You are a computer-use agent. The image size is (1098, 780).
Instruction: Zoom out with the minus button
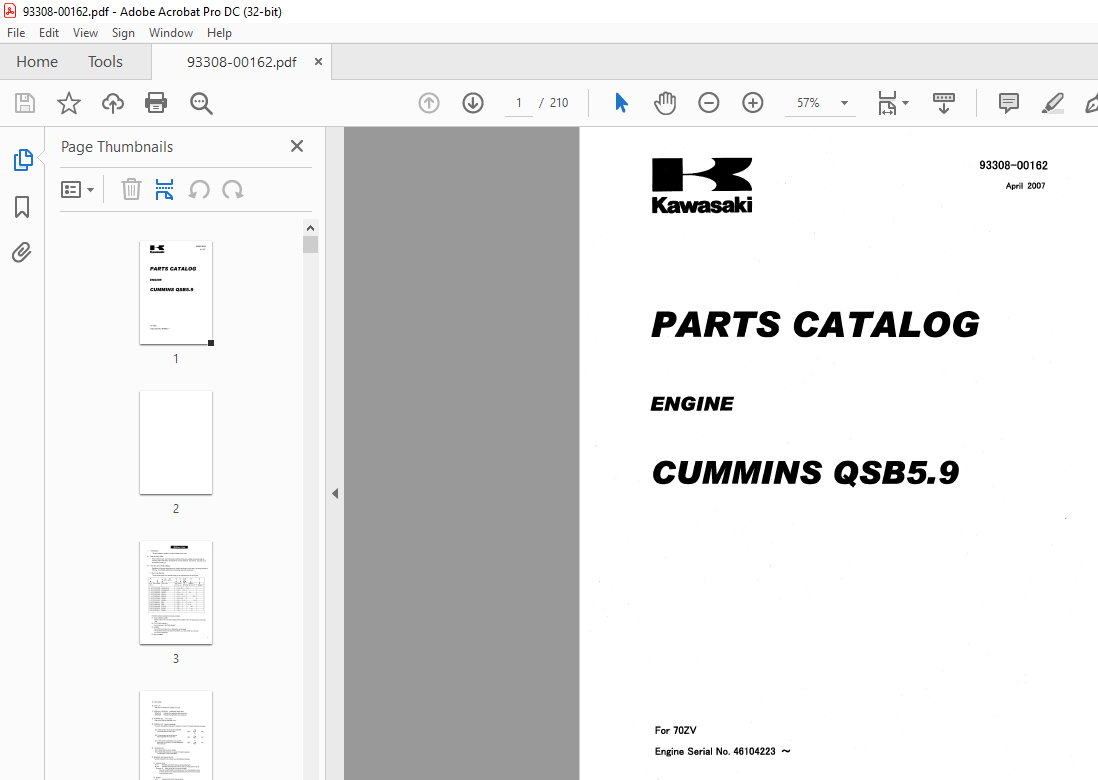click(709, 103)
